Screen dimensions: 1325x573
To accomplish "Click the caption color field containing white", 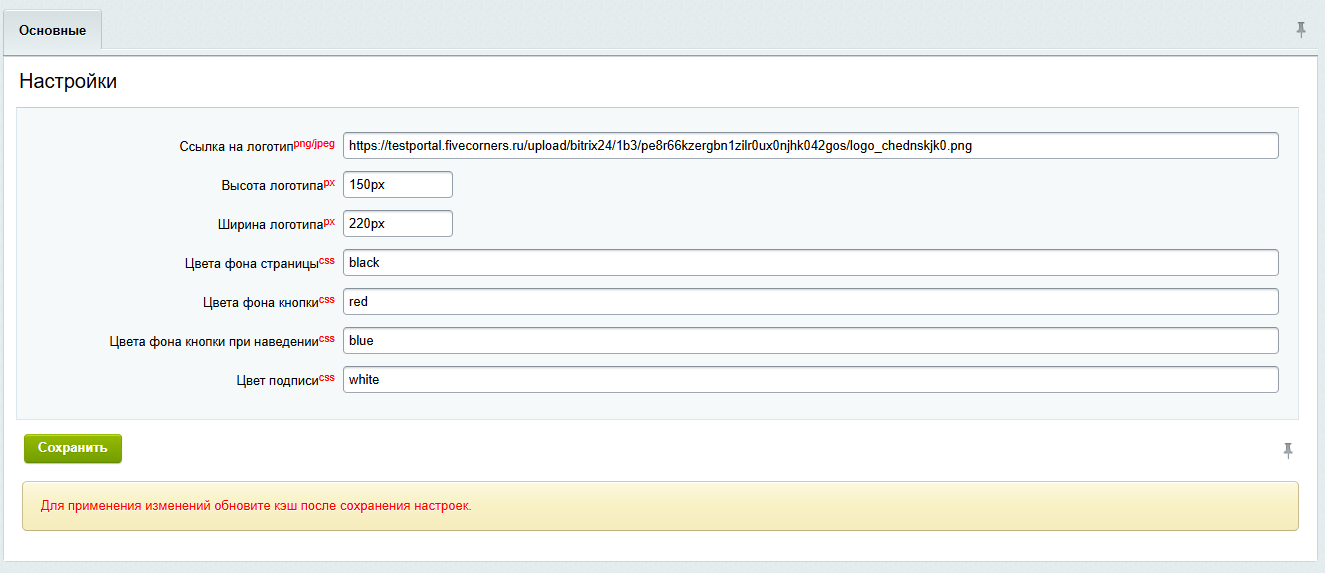I will (810, 380).
